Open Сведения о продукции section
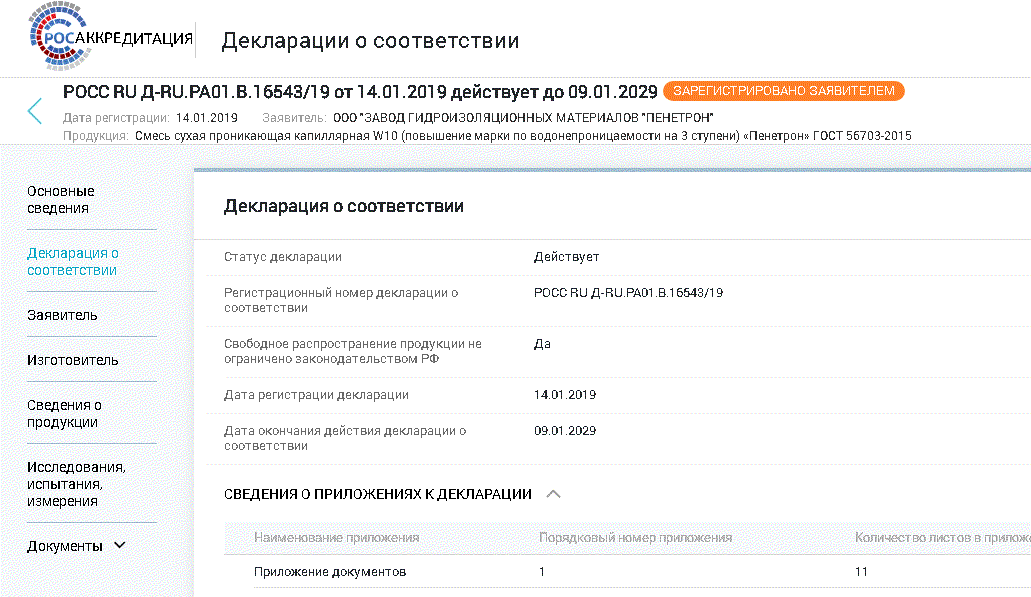The height and width of the screenshot is (597, 1031). click(64, 414)
